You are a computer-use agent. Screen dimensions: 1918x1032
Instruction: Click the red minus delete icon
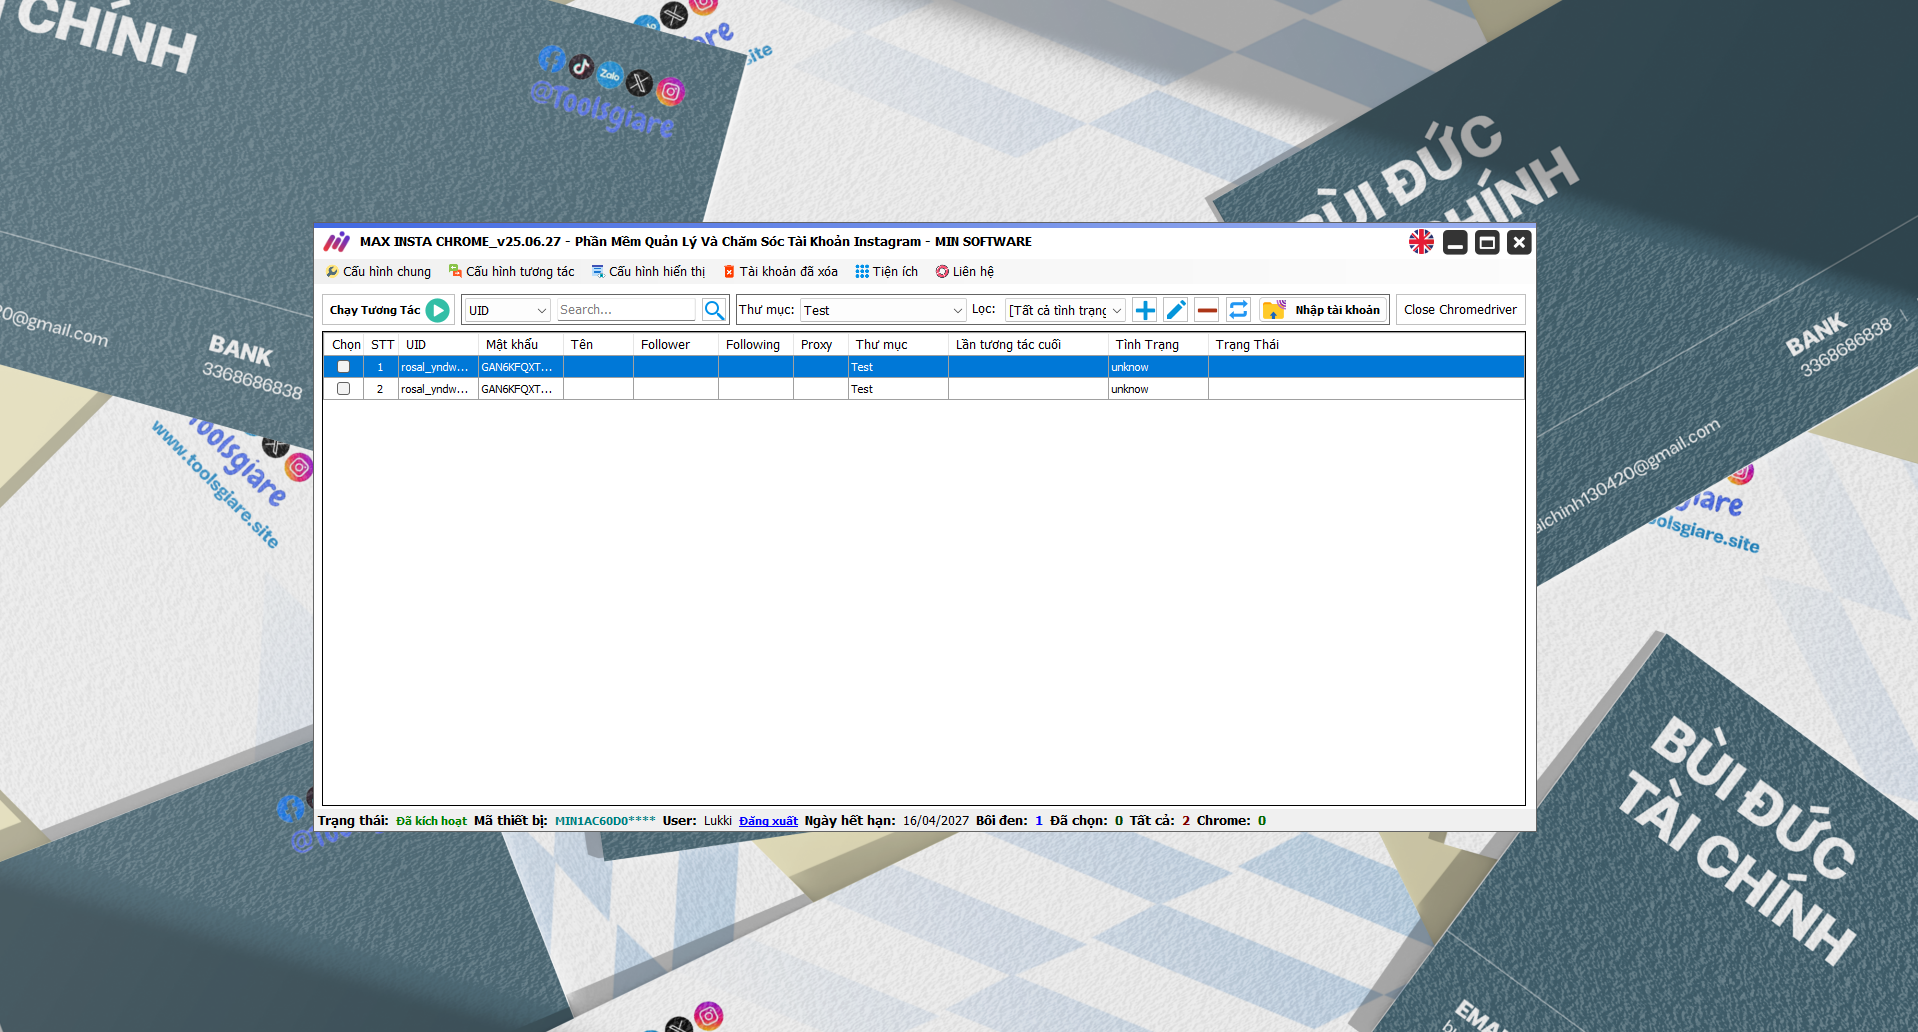pyautogui.click(x=1207, y=310)
